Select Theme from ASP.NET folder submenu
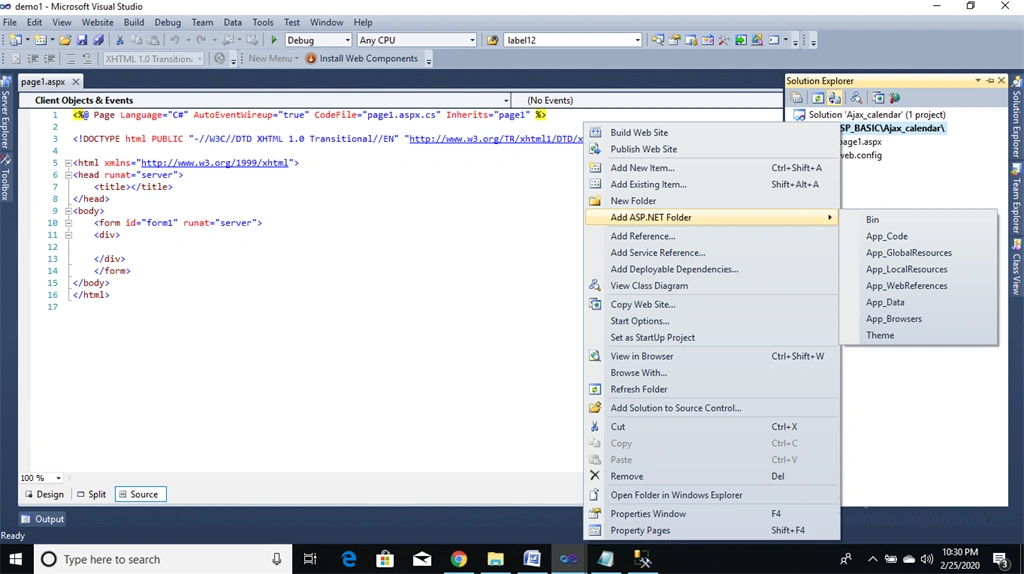The height and width of the screenshot is (574, 1024). 919,336
